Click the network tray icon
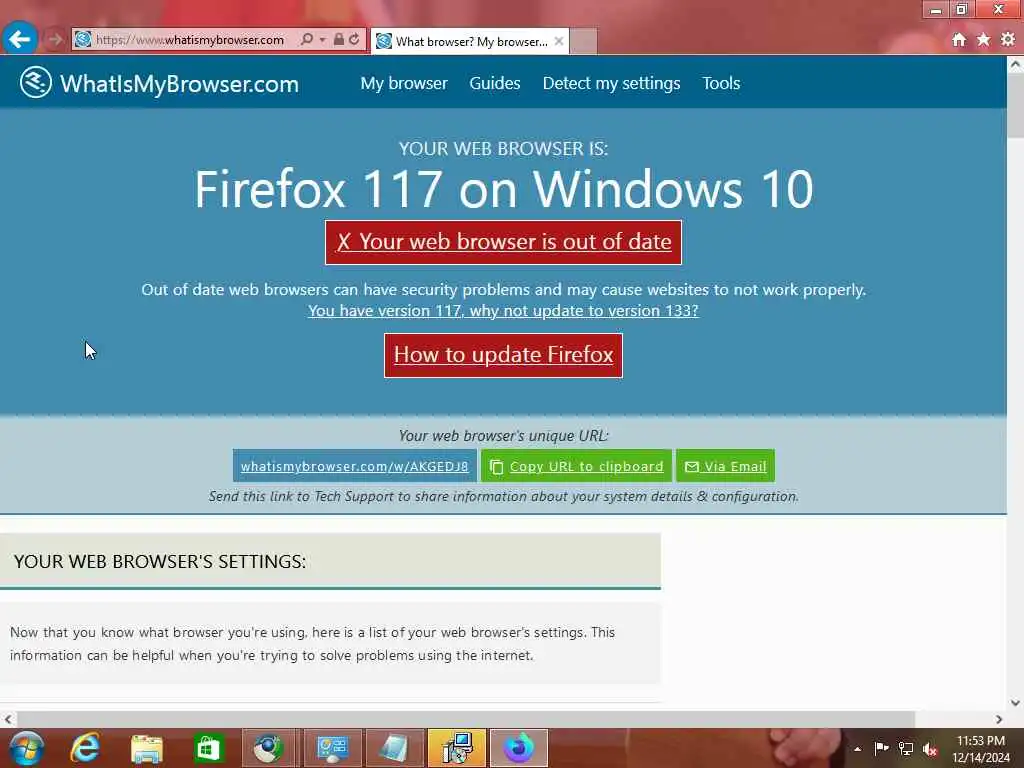This screenshot has width=1024, height=768. [906, 749]
